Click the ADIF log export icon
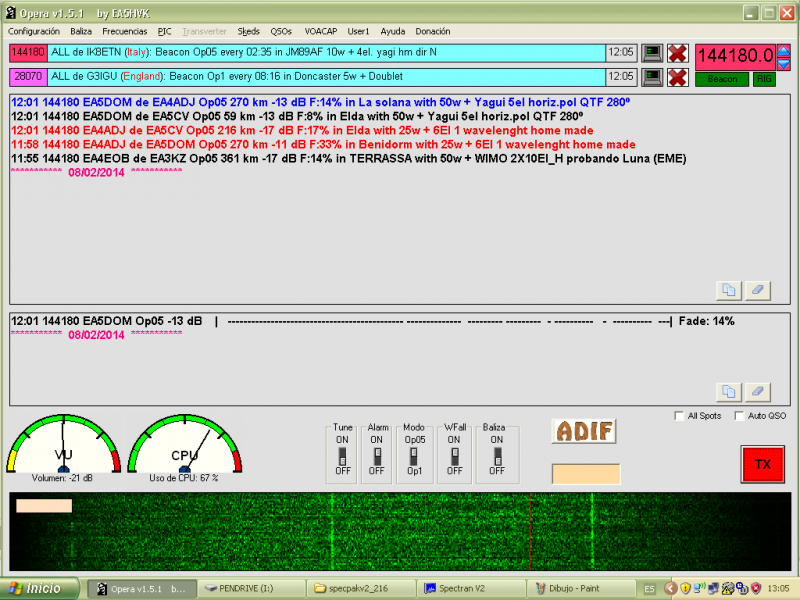Viewport: 800px width, 600px height. pos(584,431)
